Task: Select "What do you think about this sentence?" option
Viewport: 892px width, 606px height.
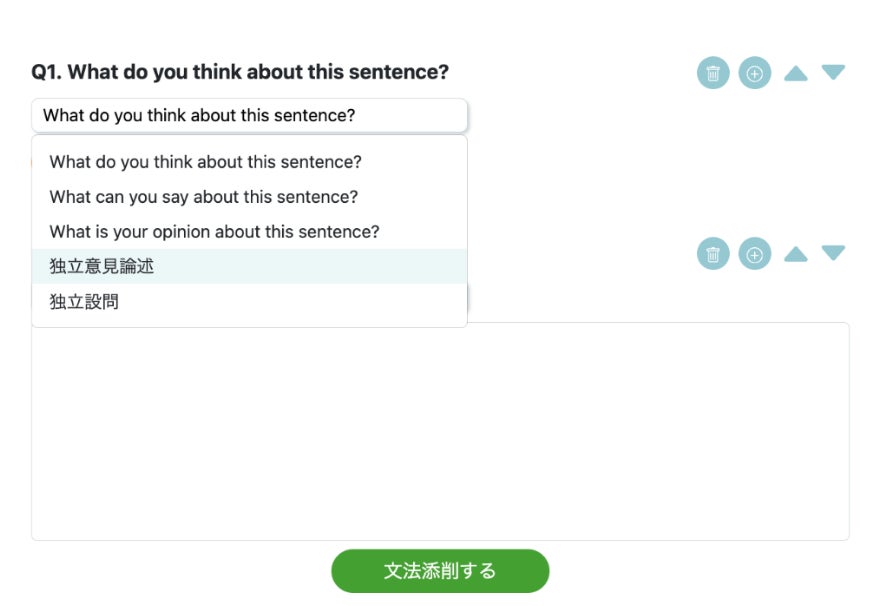Action: pyautogui.click(x=205, y=162)
